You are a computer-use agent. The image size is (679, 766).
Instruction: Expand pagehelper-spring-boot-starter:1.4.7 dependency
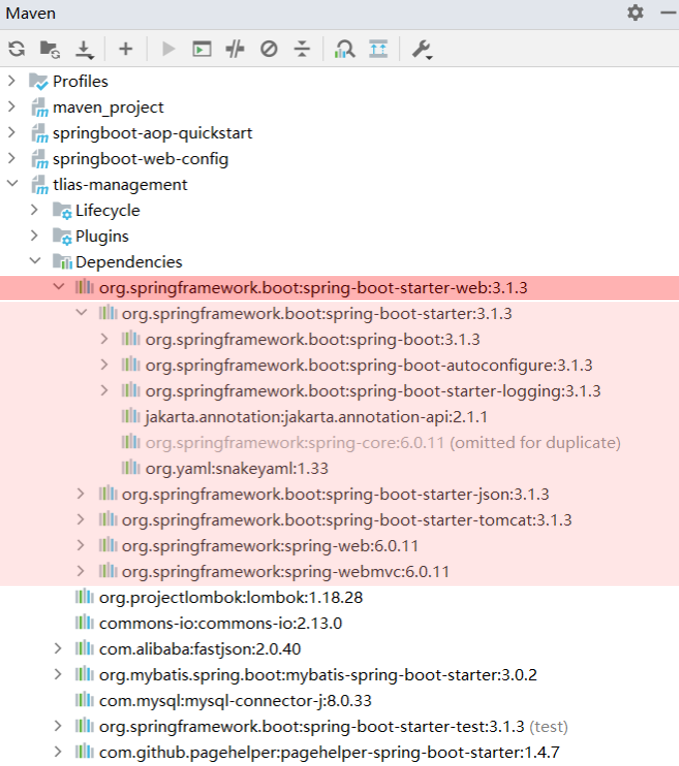point(58,752)
